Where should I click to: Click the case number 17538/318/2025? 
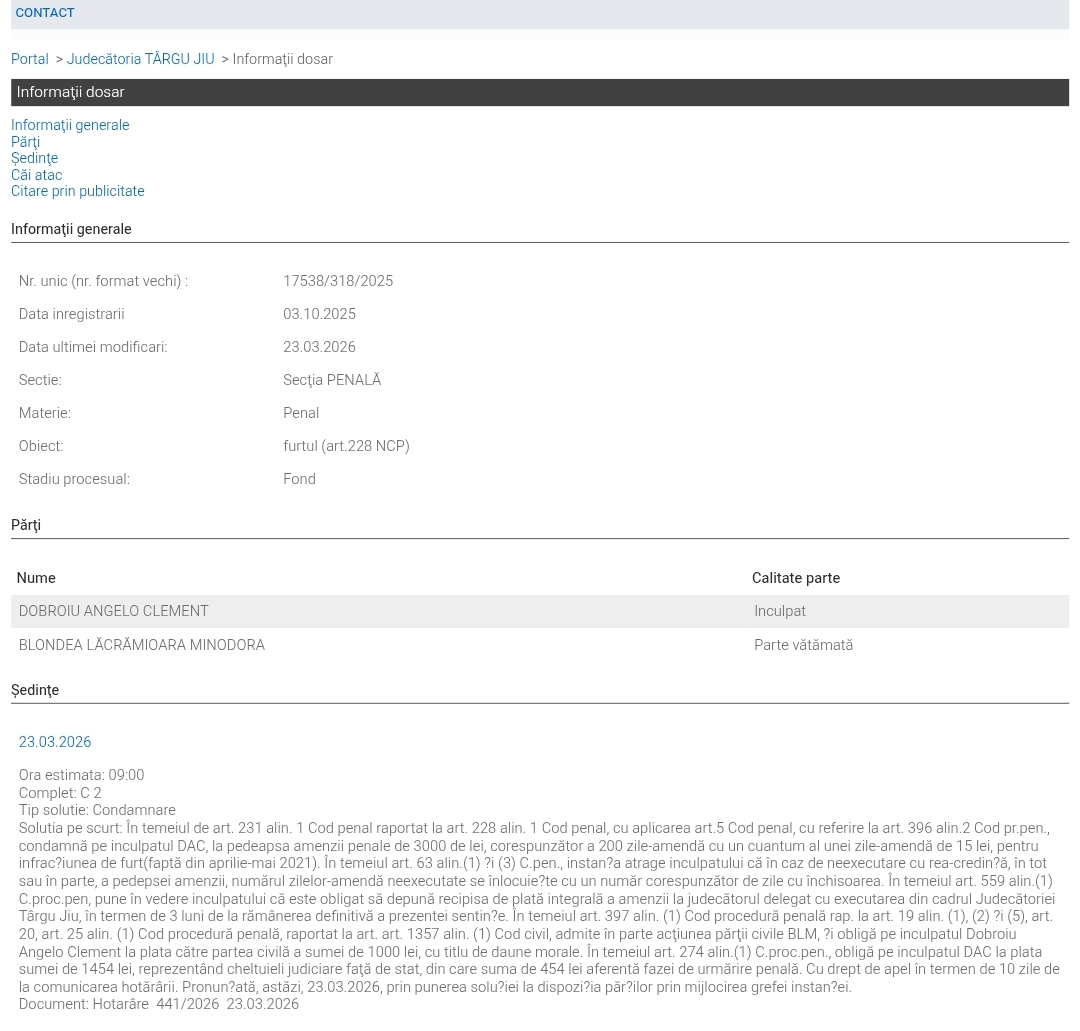point(338,281)
